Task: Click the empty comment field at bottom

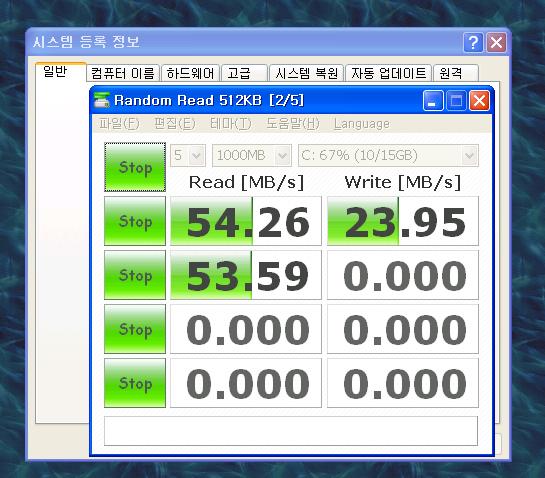Action: tap(291, 431)
